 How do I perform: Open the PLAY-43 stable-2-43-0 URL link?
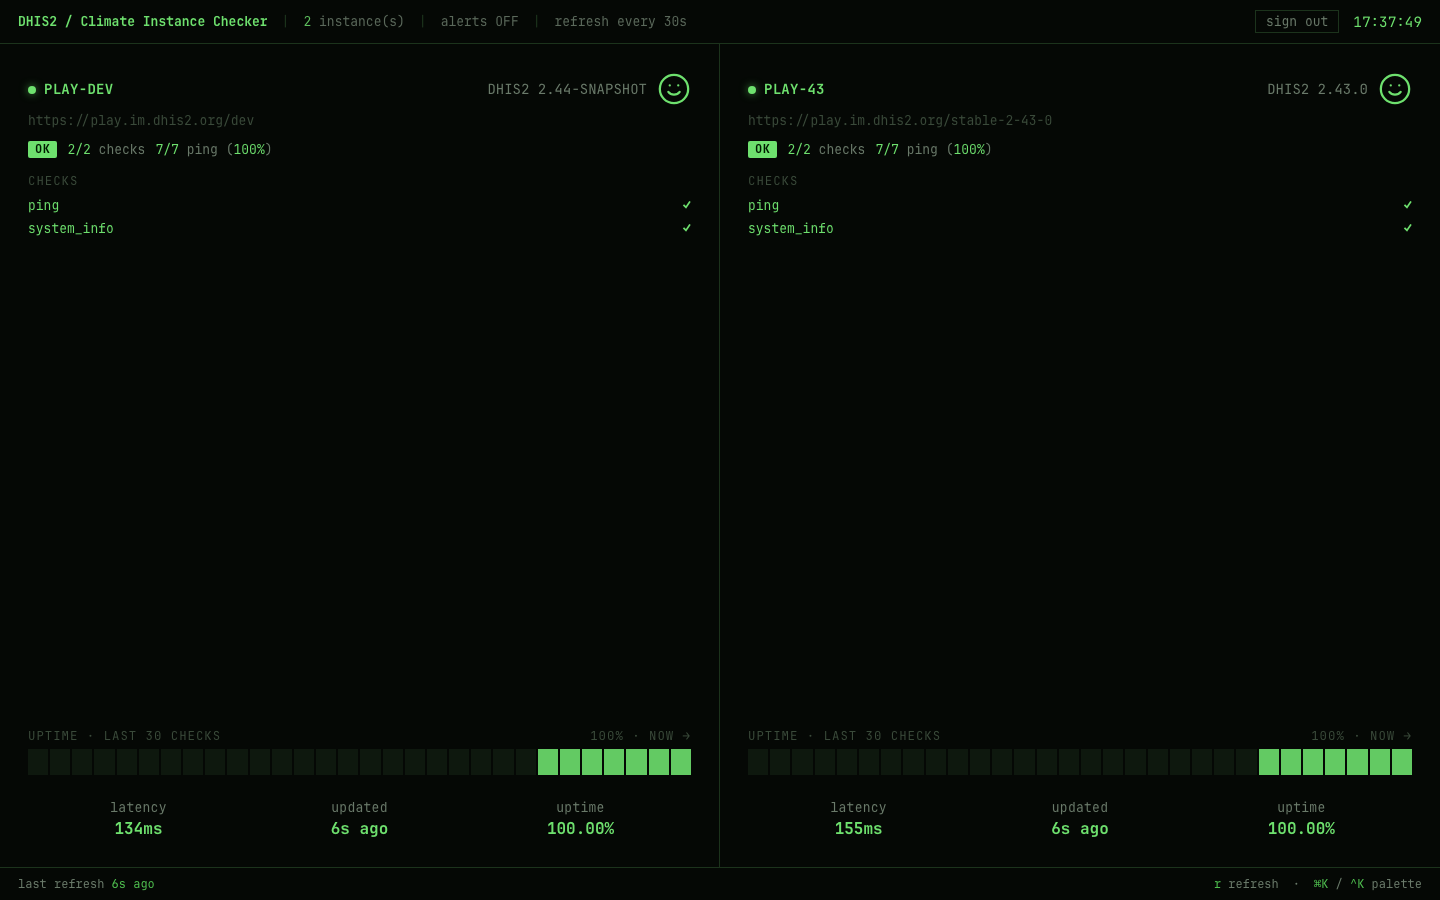[900, 120]
